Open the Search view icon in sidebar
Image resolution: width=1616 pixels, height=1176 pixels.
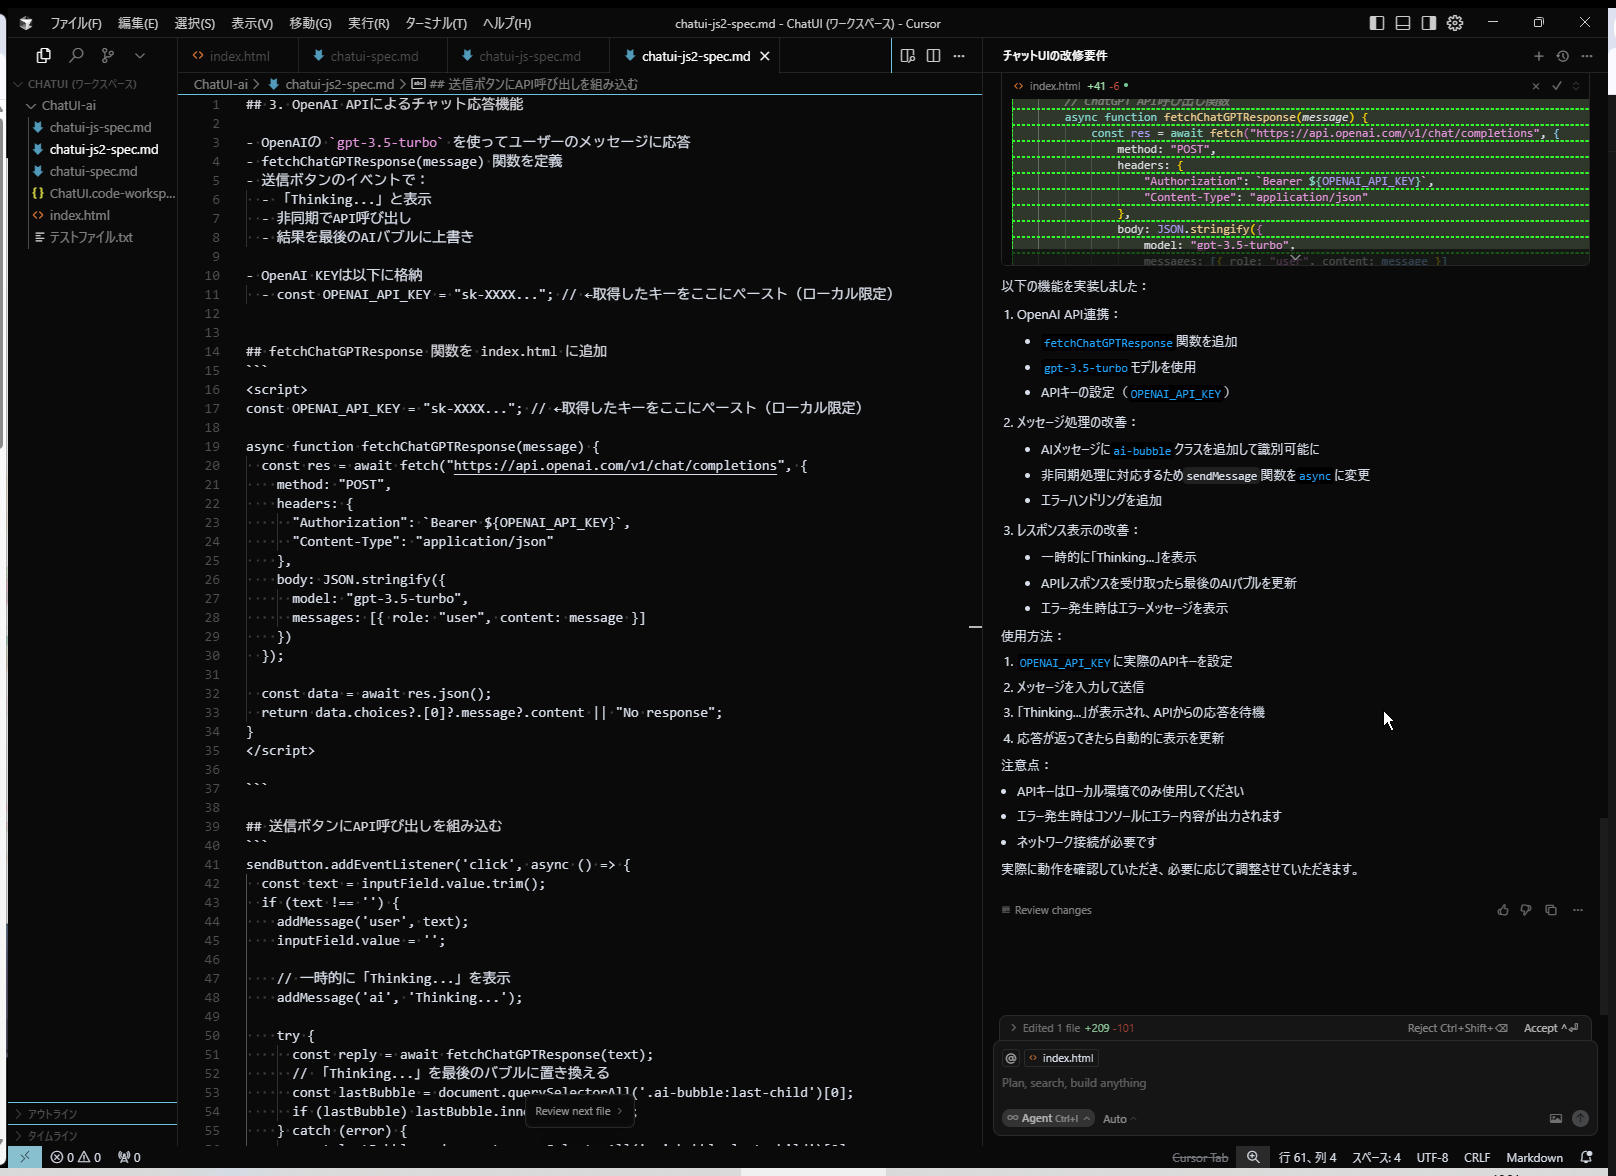pos(76,56)
